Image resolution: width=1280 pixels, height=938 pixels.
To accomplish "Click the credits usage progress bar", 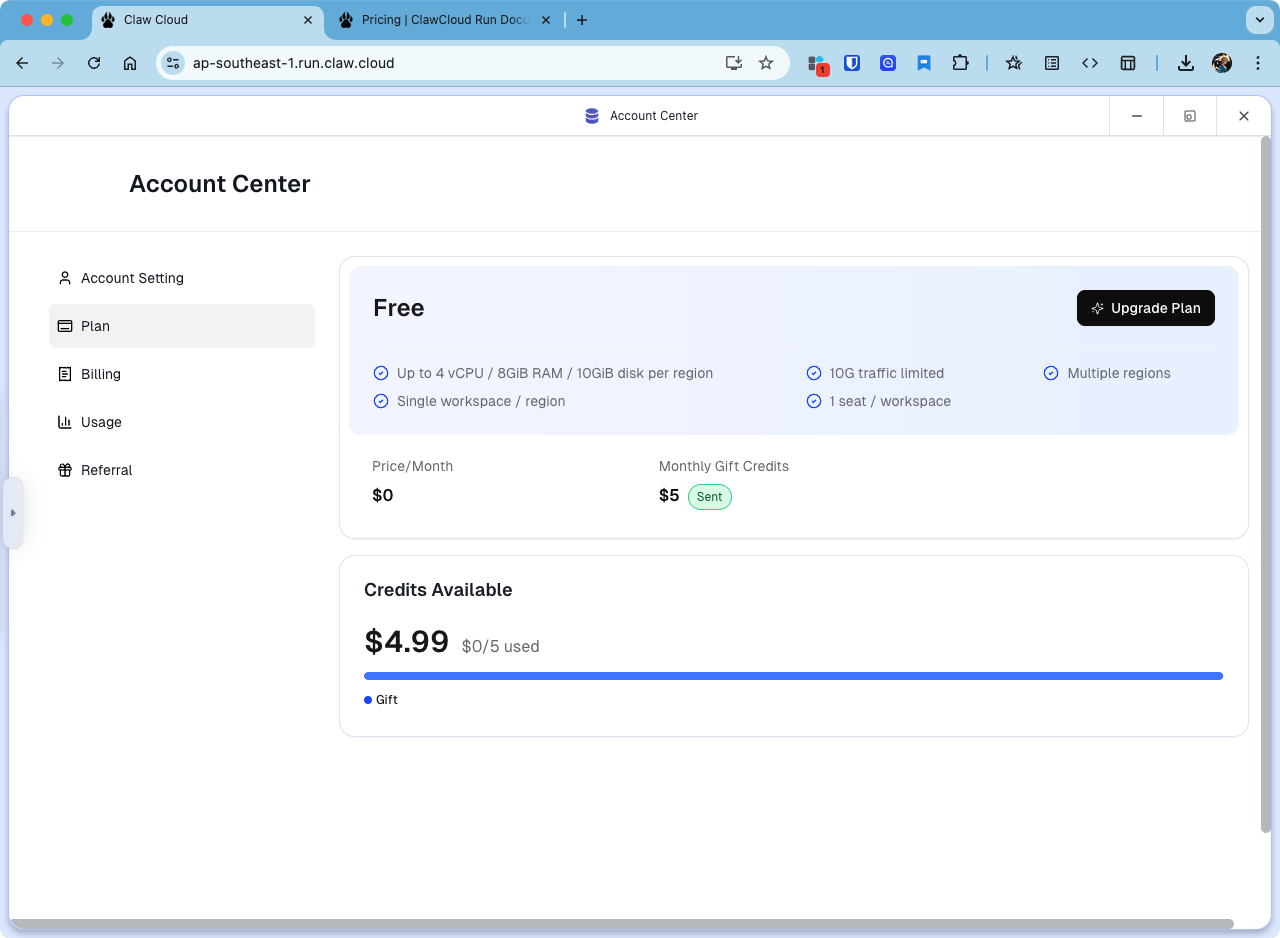I will (x=793, y=676).
